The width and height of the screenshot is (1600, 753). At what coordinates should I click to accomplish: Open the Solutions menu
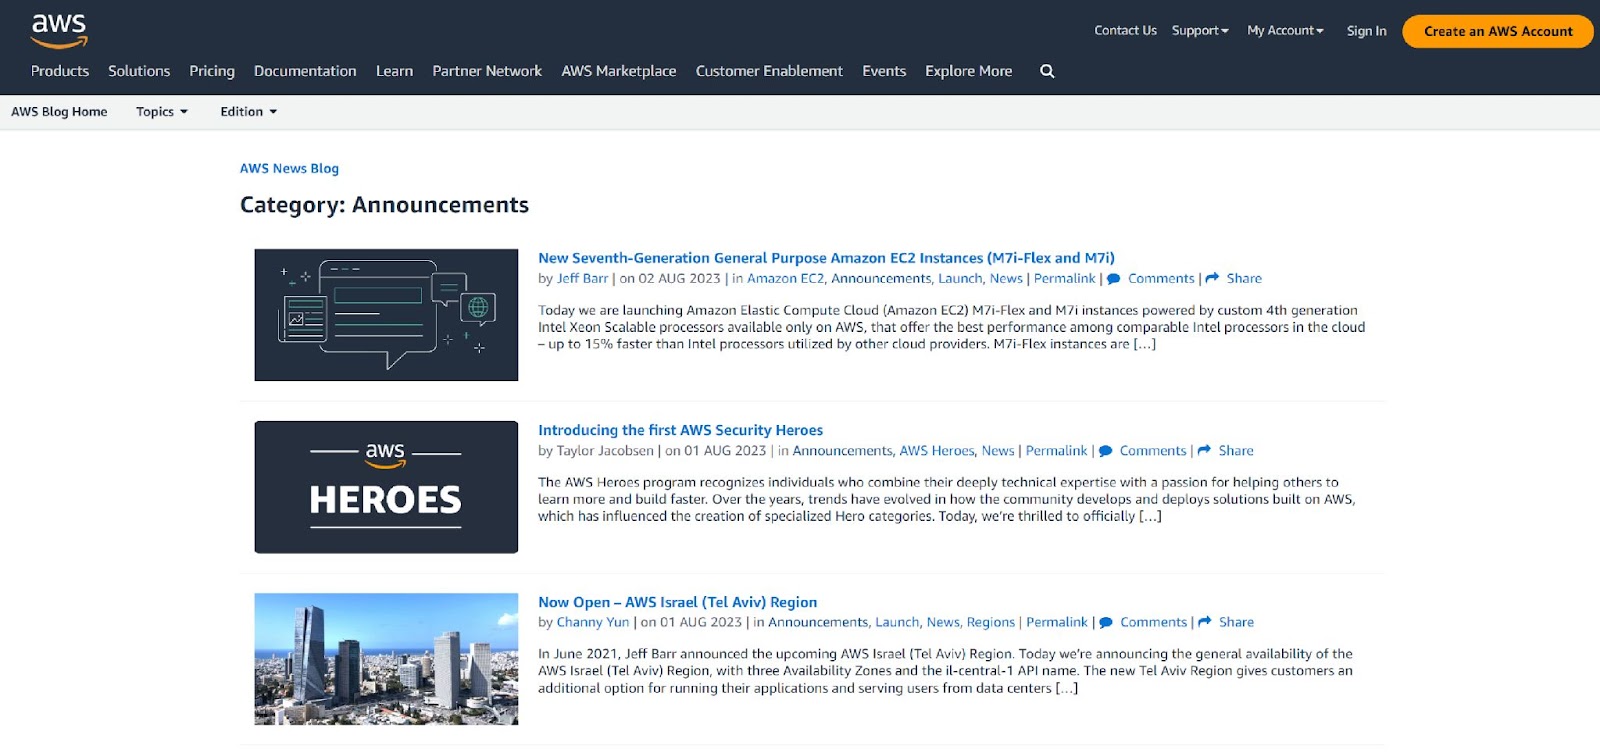139,71
